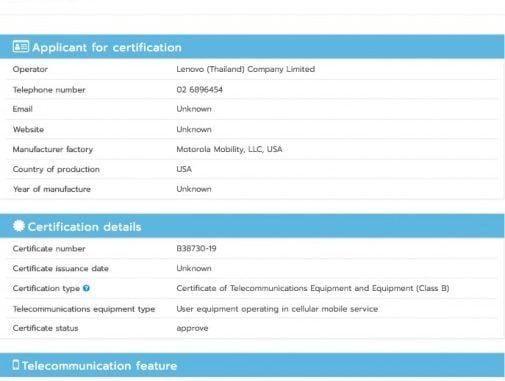Click the telephone number 02 6896454

tap(200, 90)
